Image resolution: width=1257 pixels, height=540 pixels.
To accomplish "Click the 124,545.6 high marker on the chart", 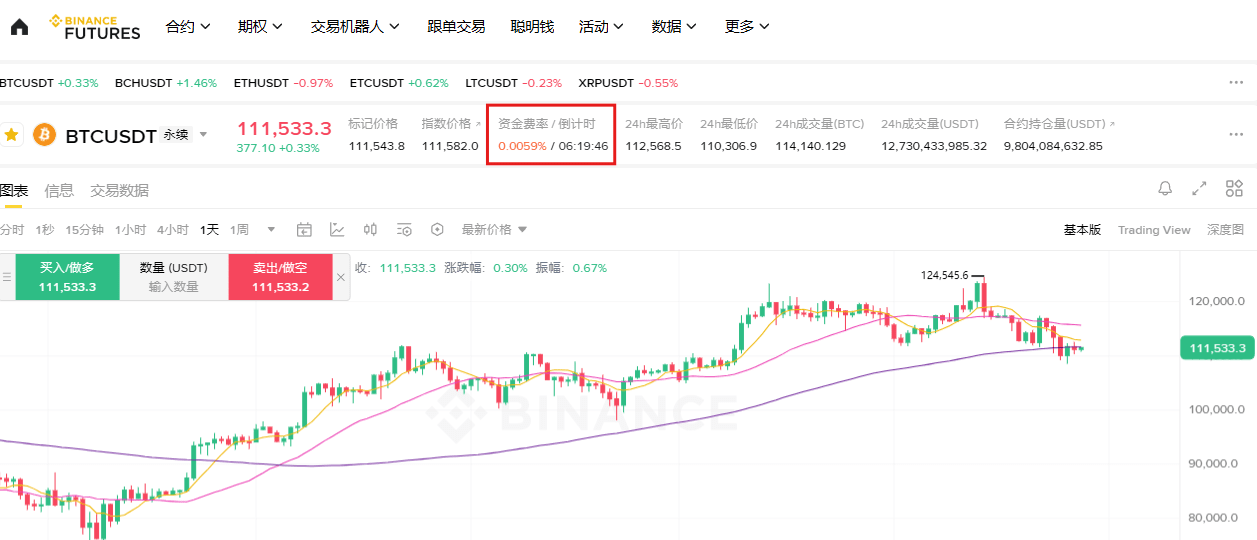I will click(x=944, y=274).
